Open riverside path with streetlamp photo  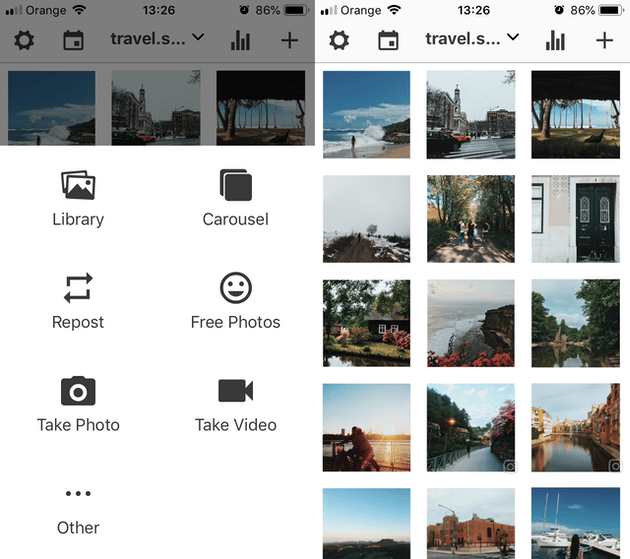pyautogui.click(x=471, y=428)
